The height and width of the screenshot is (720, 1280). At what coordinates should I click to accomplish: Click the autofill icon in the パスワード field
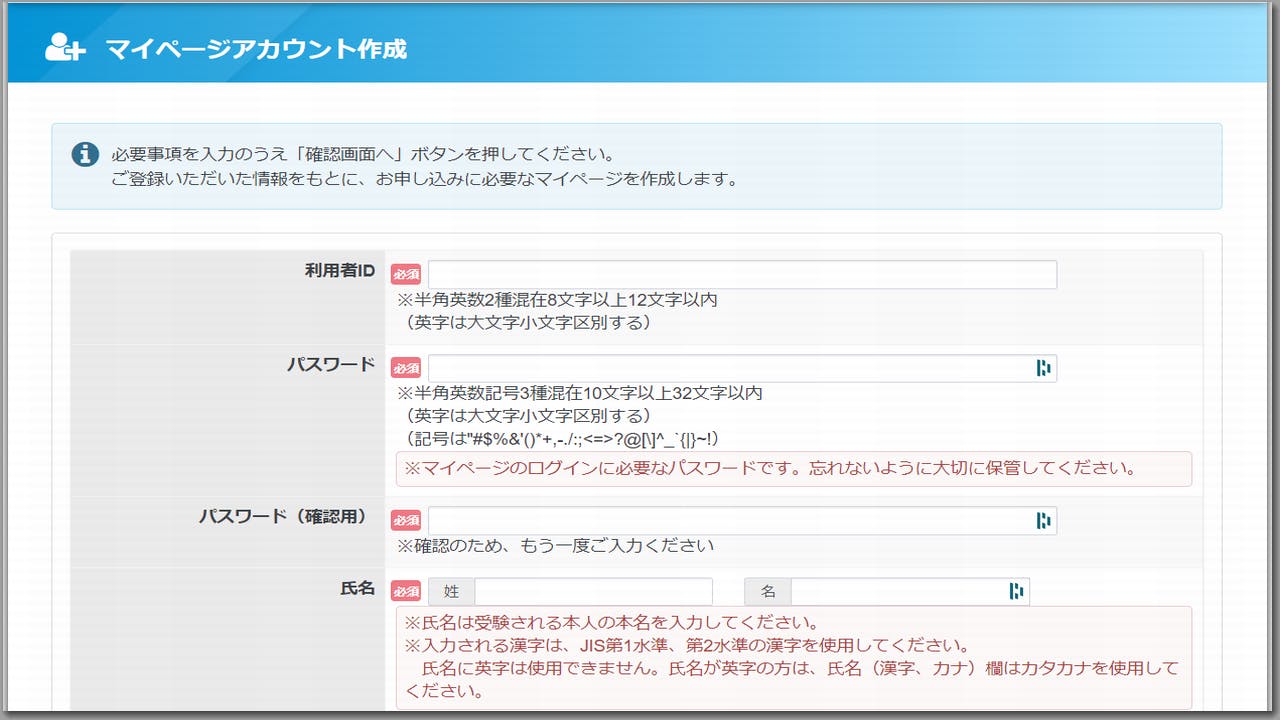pos(1044,368)
